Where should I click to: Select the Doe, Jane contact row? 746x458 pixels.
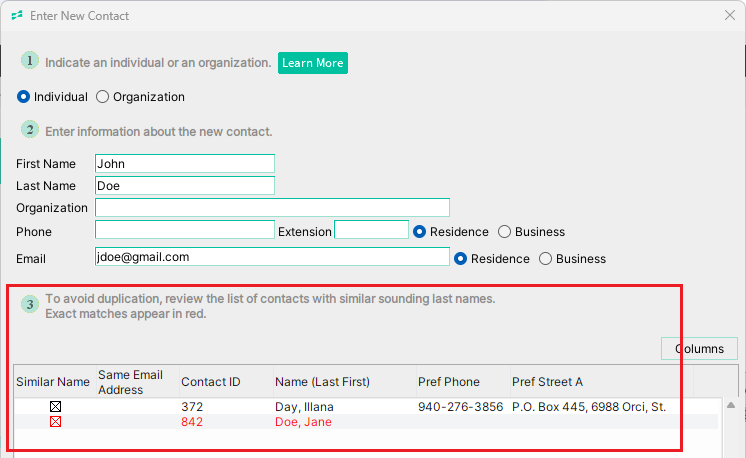tap(365, 422)
